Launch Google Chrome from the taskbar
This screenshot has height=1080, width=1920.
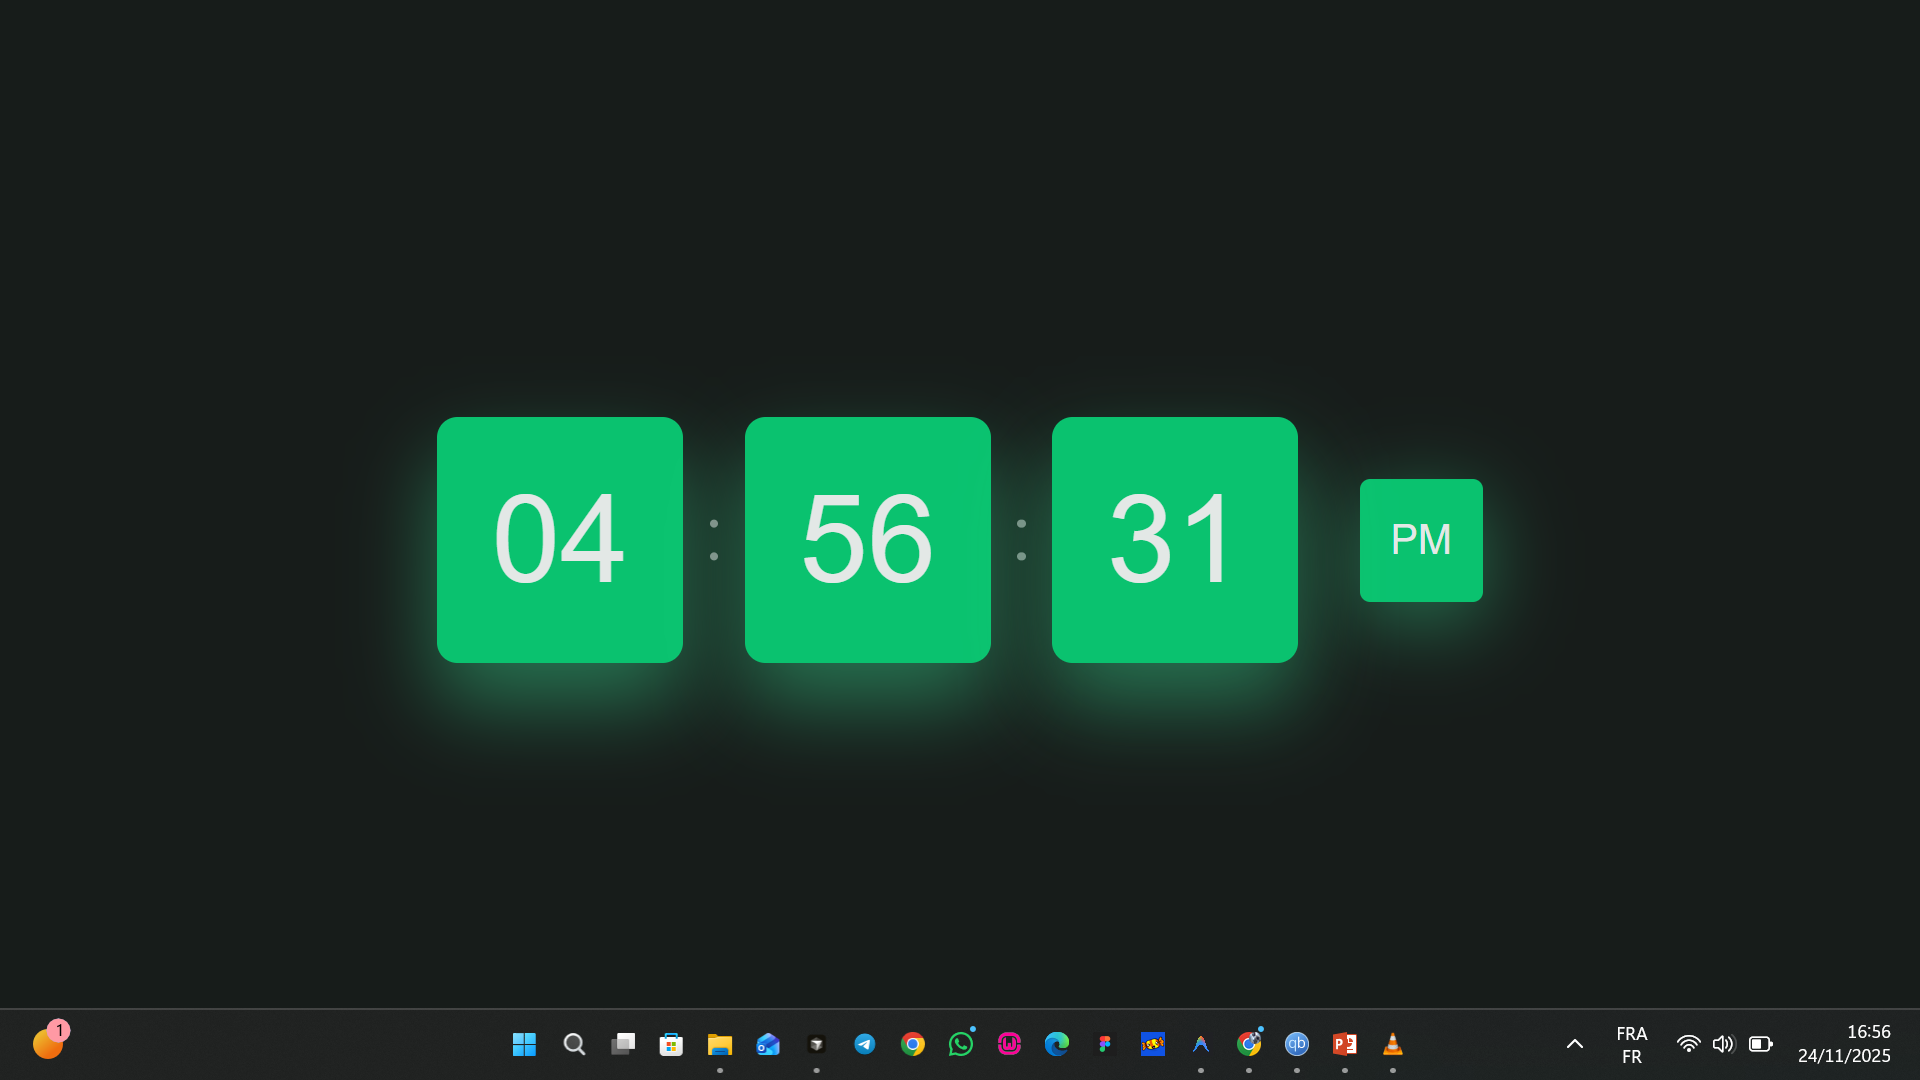pos(911,1043)
